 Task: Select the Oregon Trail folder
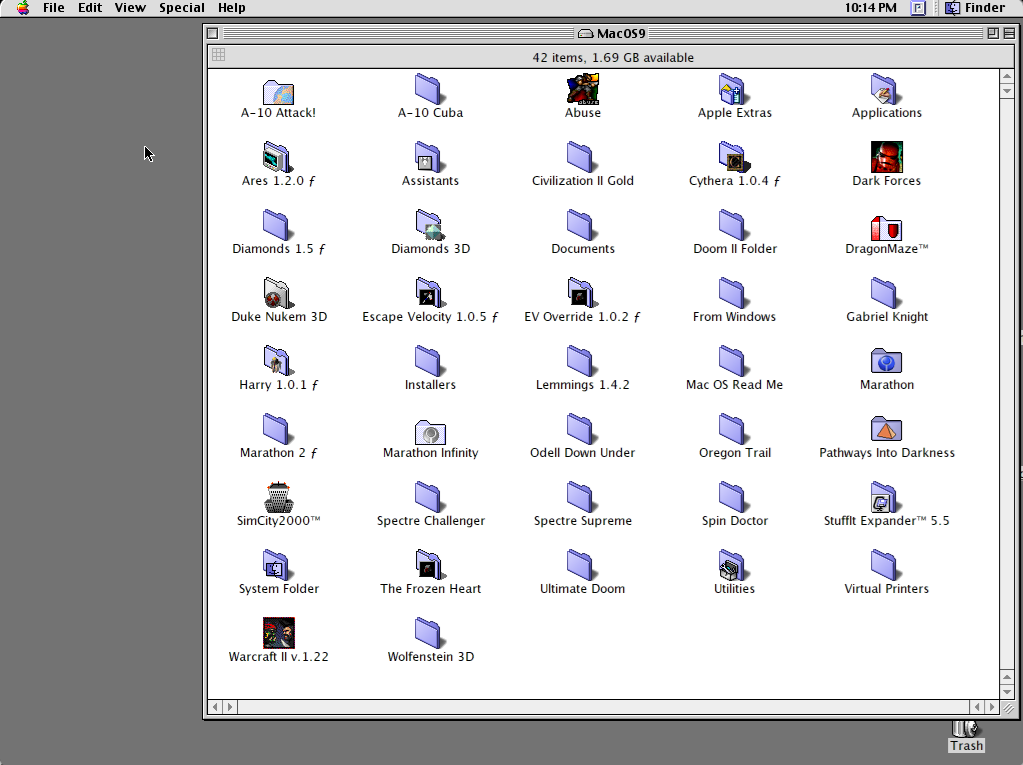pyautogui.click(x=733, y=428)
